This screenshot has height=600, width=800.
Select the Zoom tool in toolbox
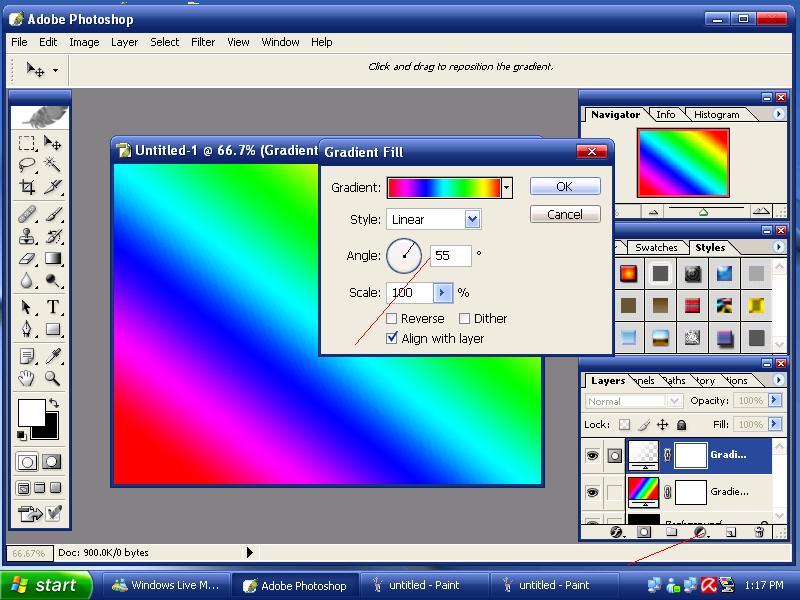point(53,378)
